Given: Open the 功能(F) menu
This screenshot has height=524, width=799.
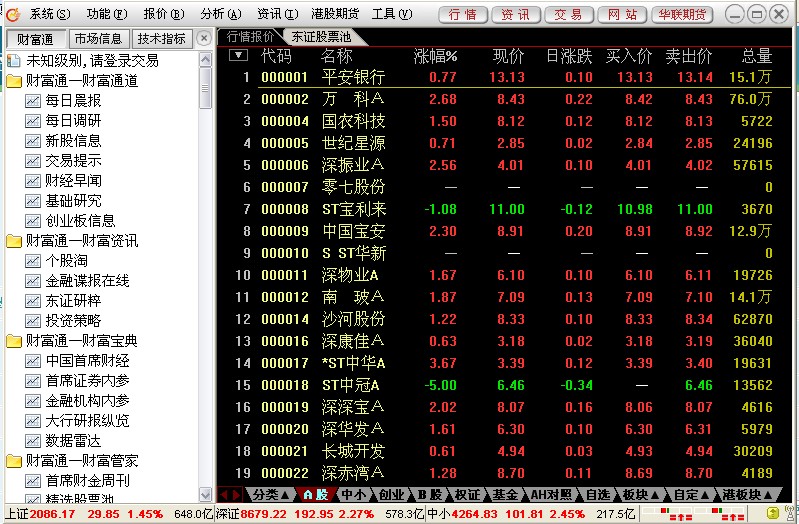Looking at the screenshot, I should (107, 14).
